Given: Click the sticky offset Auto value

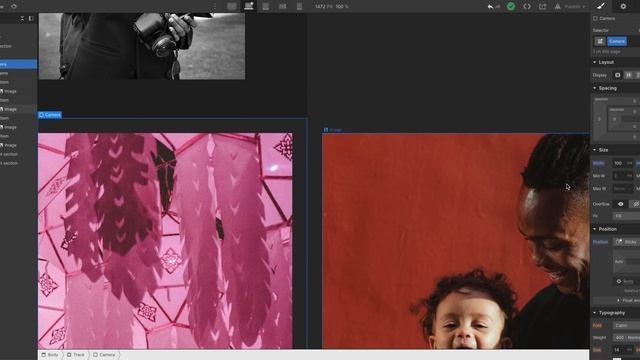Looking at the screenshot, I should [x=619, y=261].
